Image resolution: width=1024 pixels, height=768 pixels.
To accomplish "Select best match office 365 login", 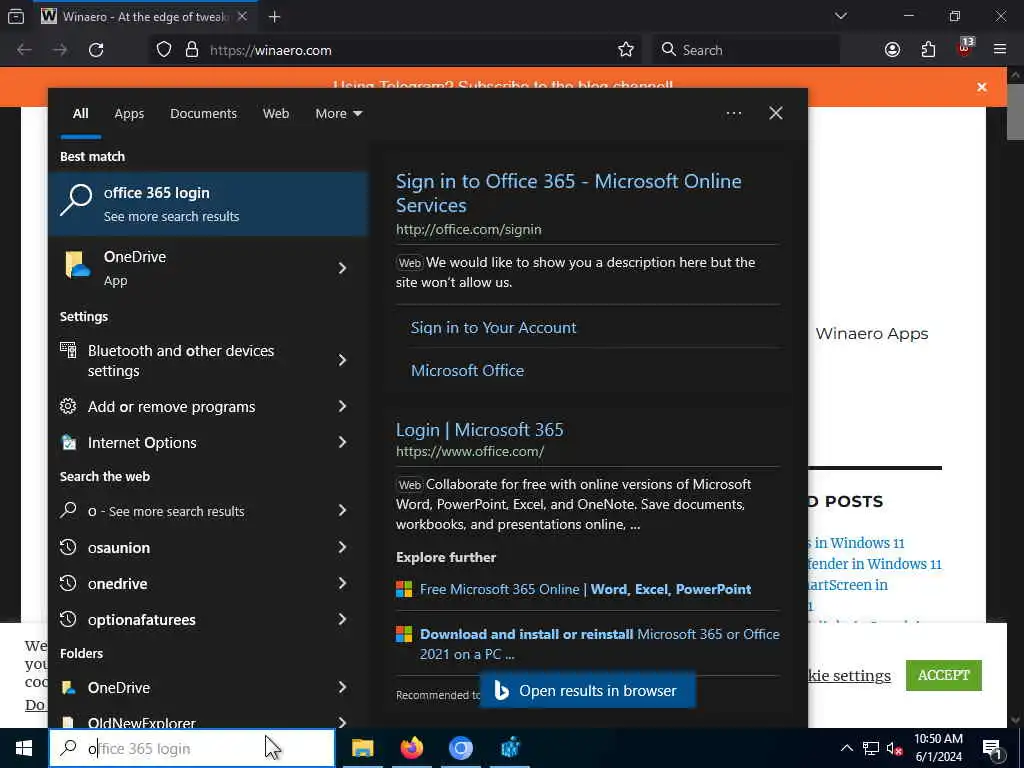I will point(208,204).
